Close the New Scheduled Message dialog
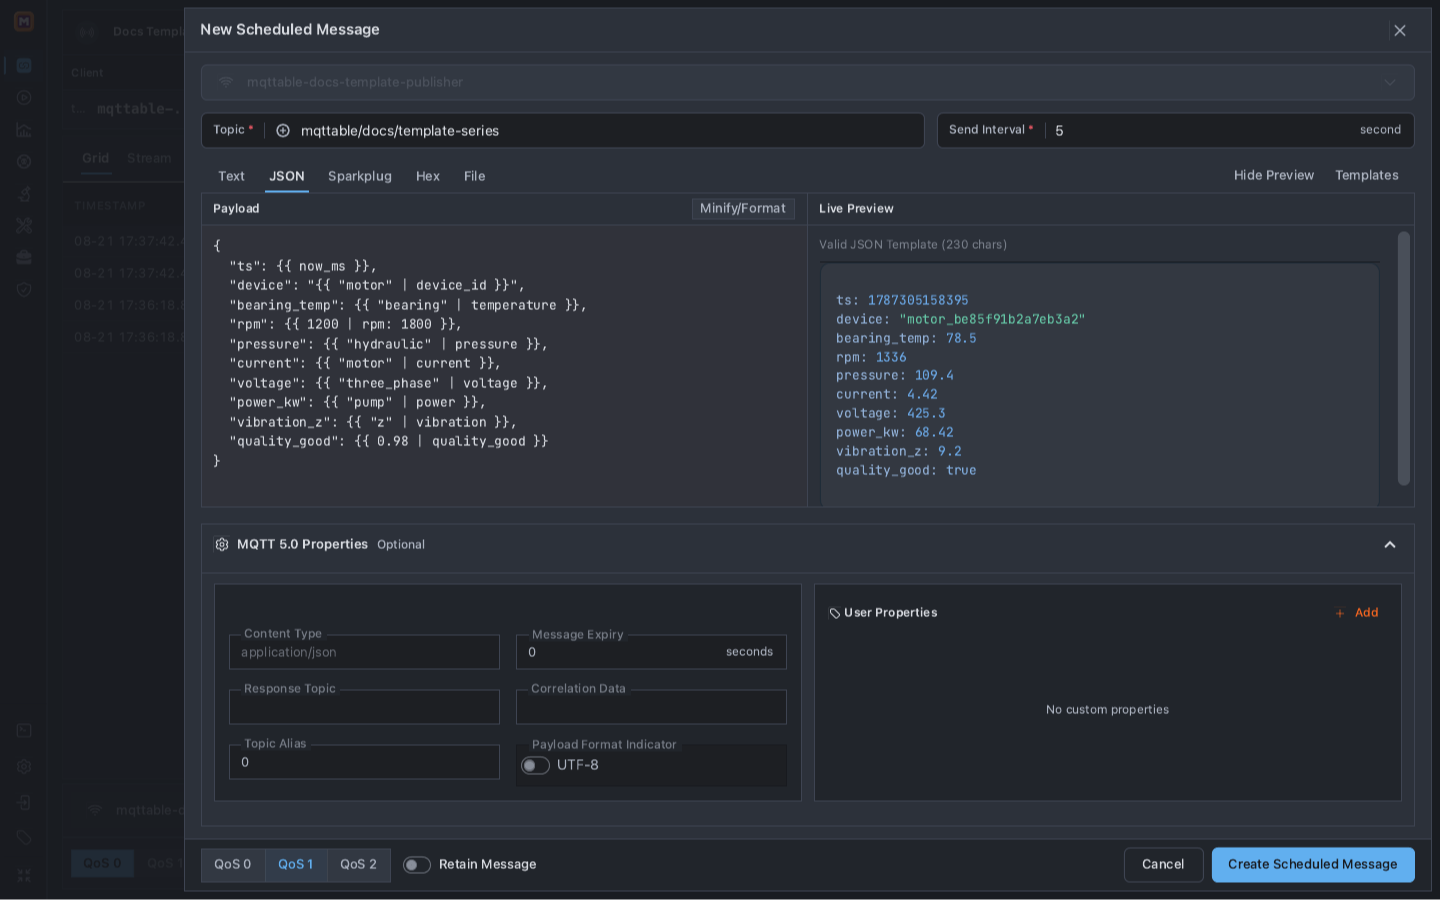This screenshot has height=900, width=1440. (x=1400, y=30)
